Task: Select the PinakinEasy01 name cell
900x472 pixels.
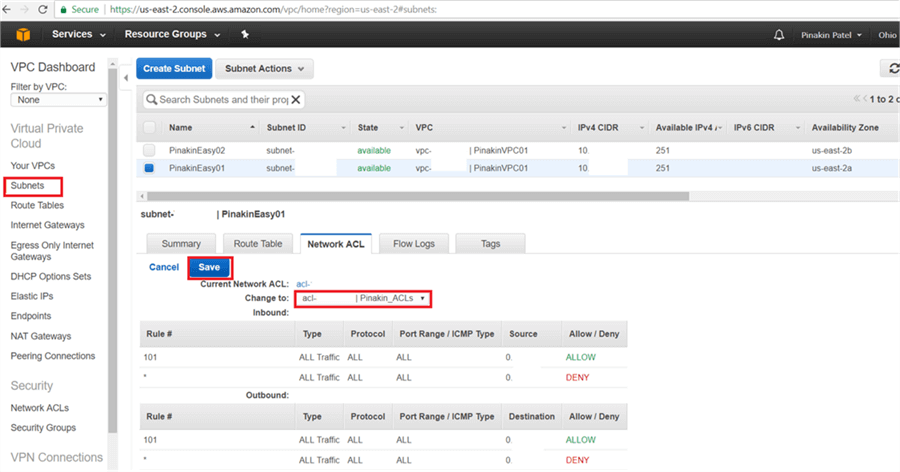Action: pyautogui.click(x=197, y=168)
